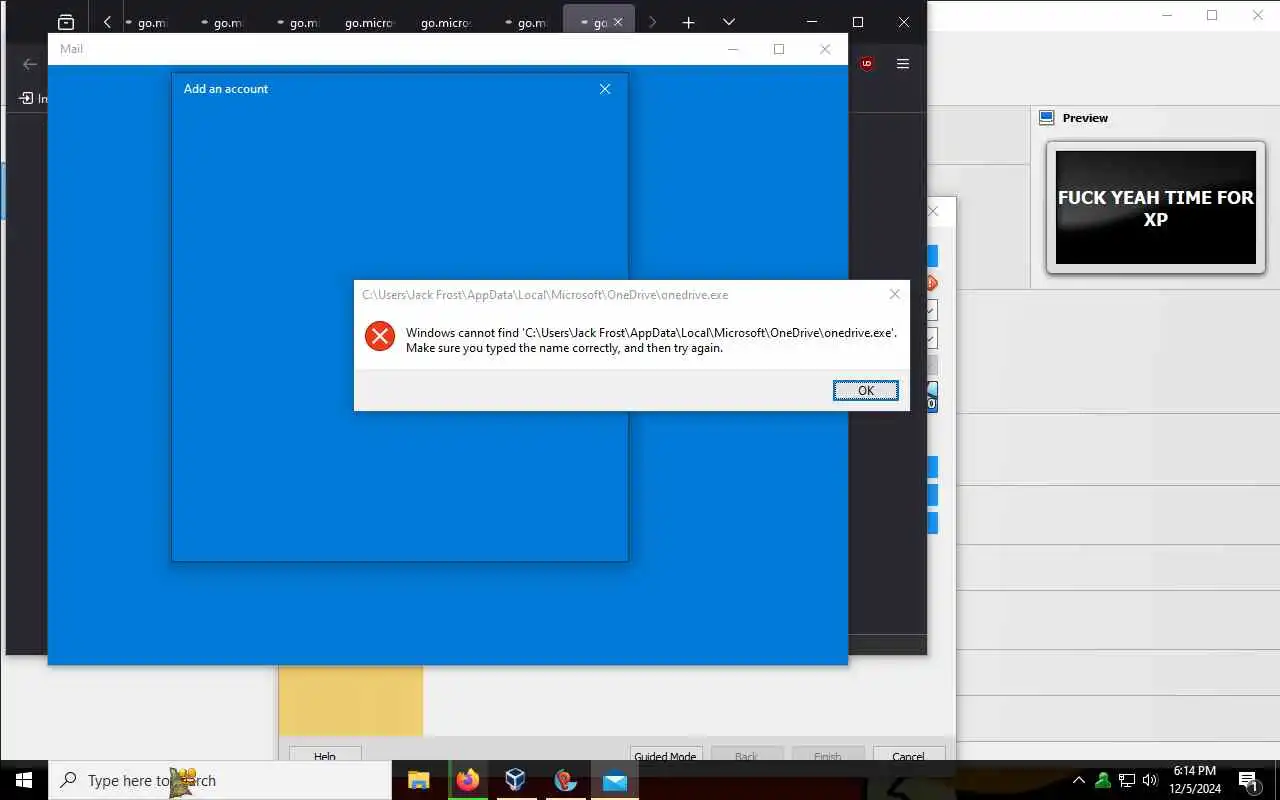Open the uBlock Origin extension icon
Viewport: 1280px width, 800px height.
point(867,64)
